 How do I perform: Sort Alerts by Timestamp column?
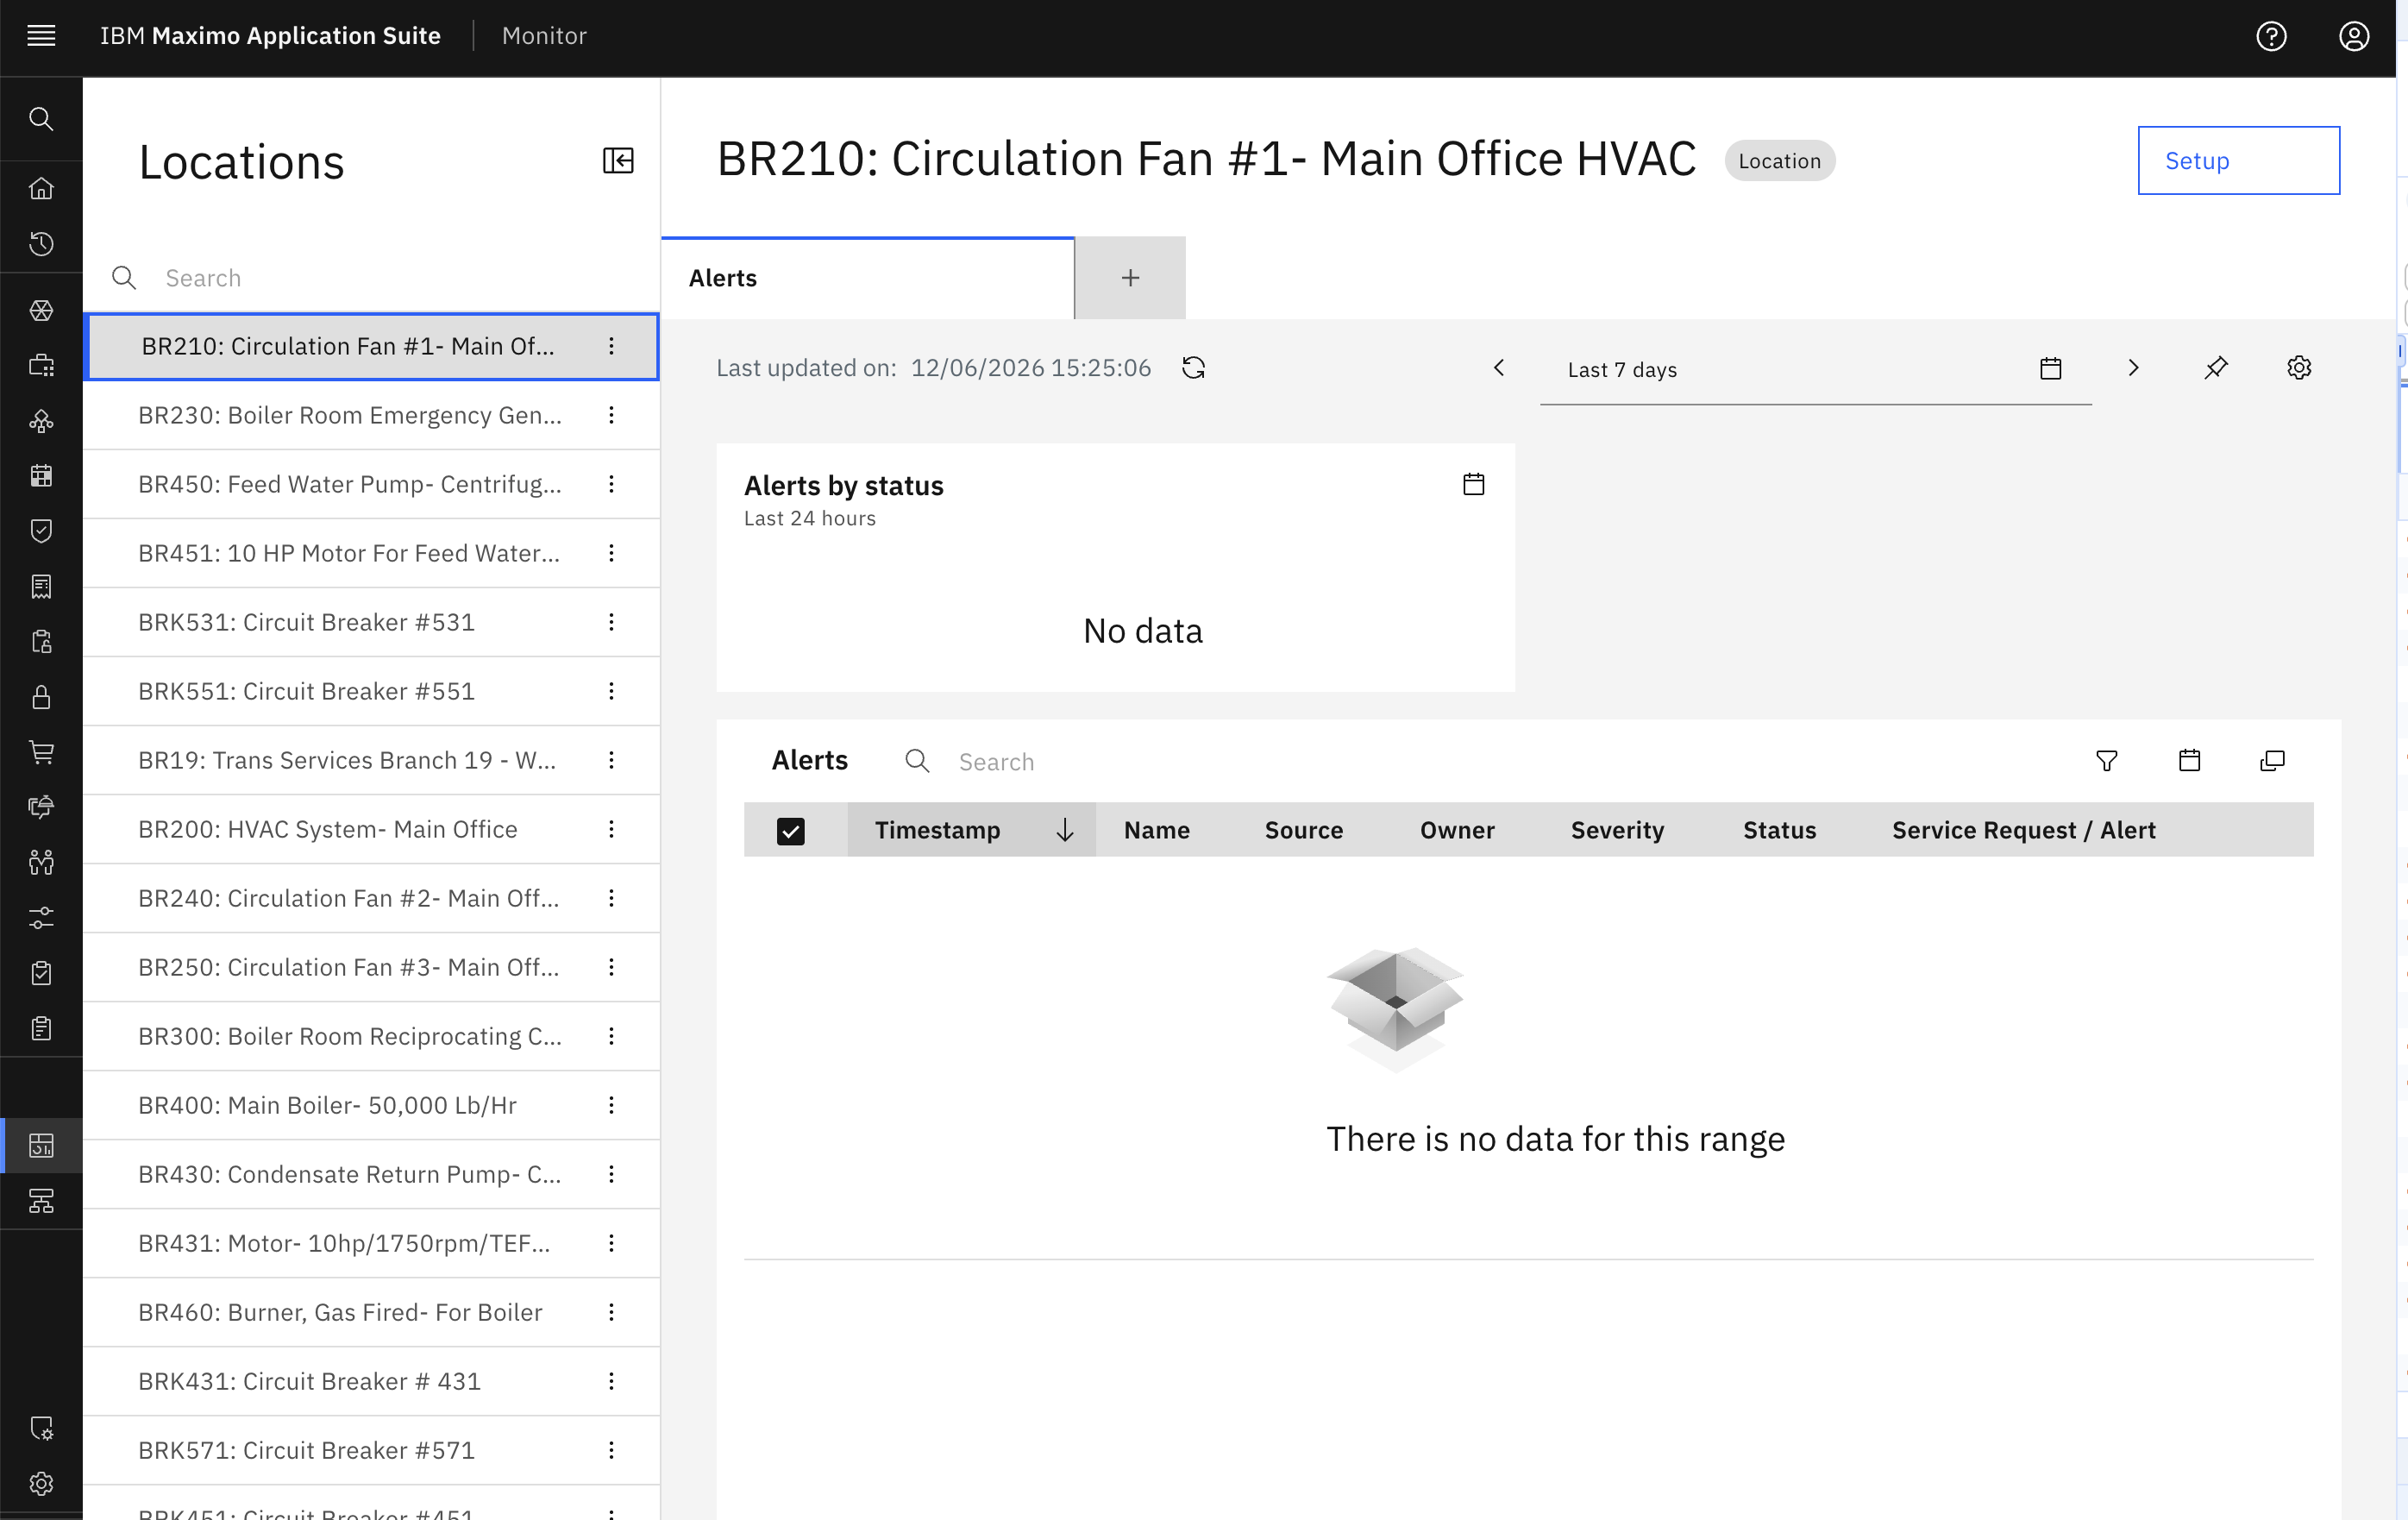click(x=971, y=830)
